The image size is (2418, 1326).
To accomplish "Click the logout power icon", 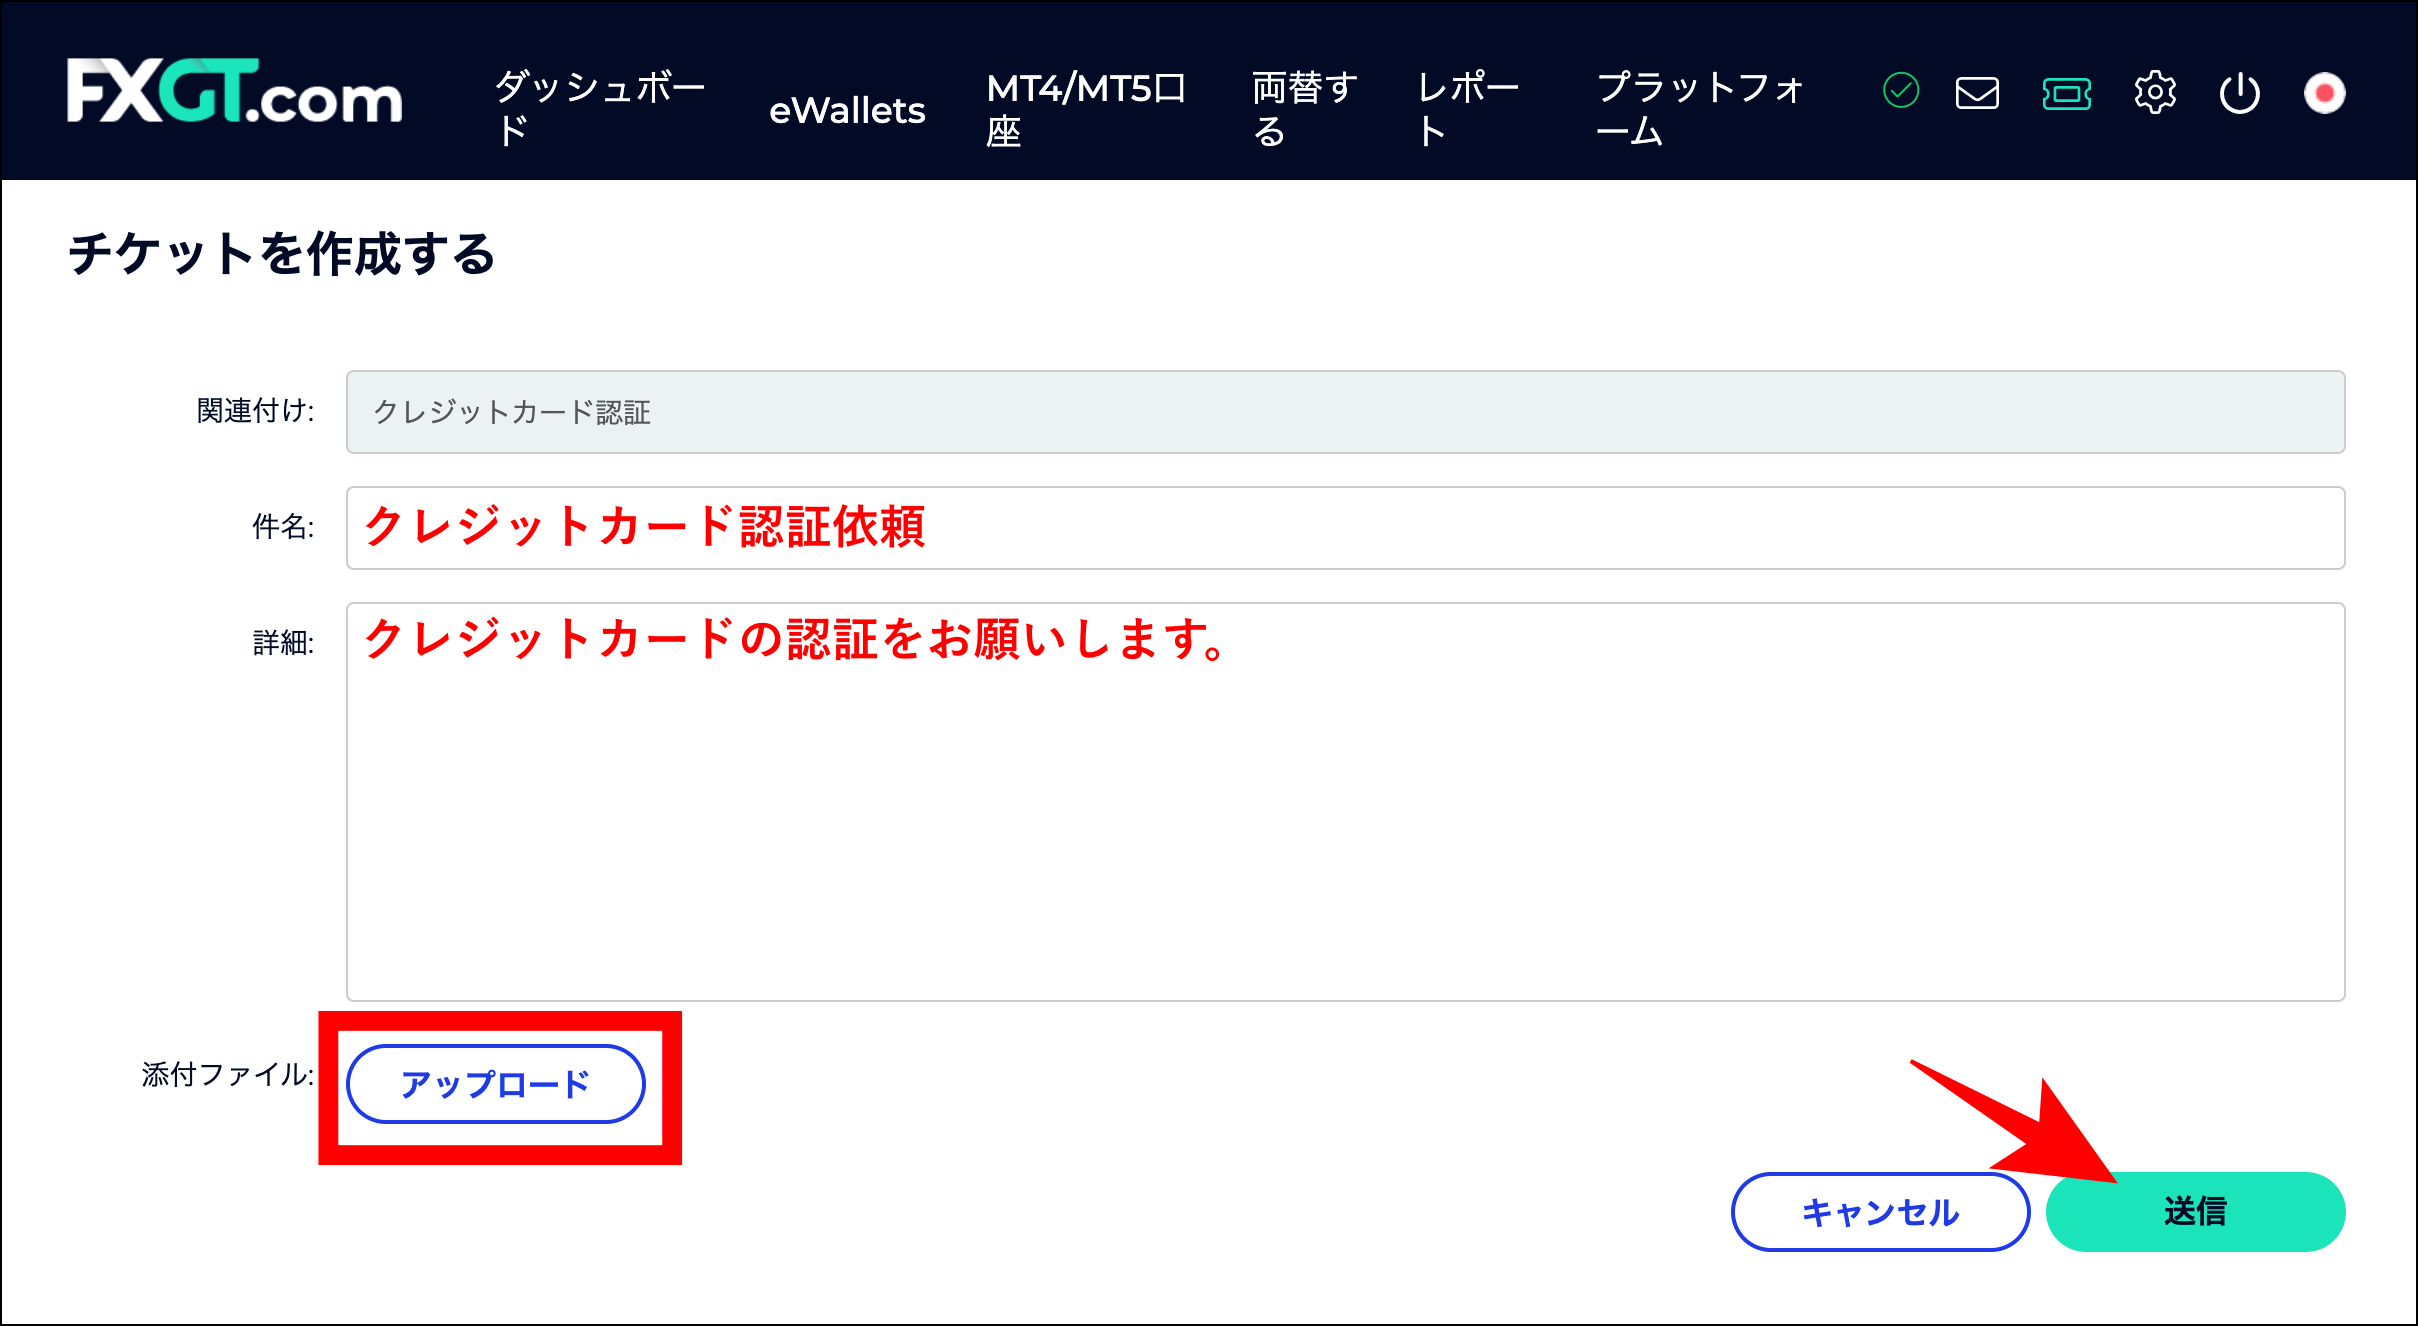I will click(2240, 92).
